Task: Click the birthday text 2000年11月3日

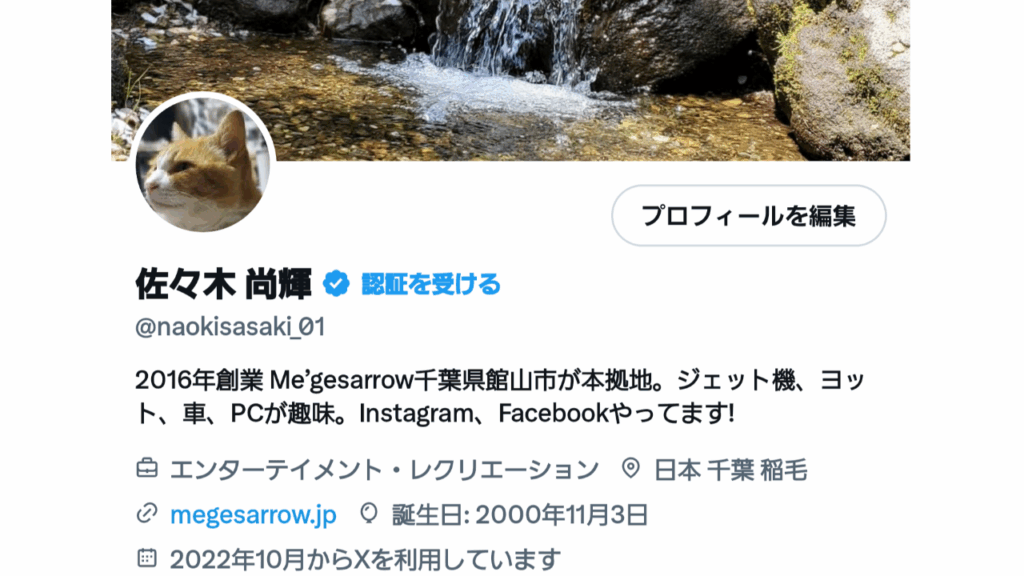Action: pyautogui.click(x=562, y=515)
